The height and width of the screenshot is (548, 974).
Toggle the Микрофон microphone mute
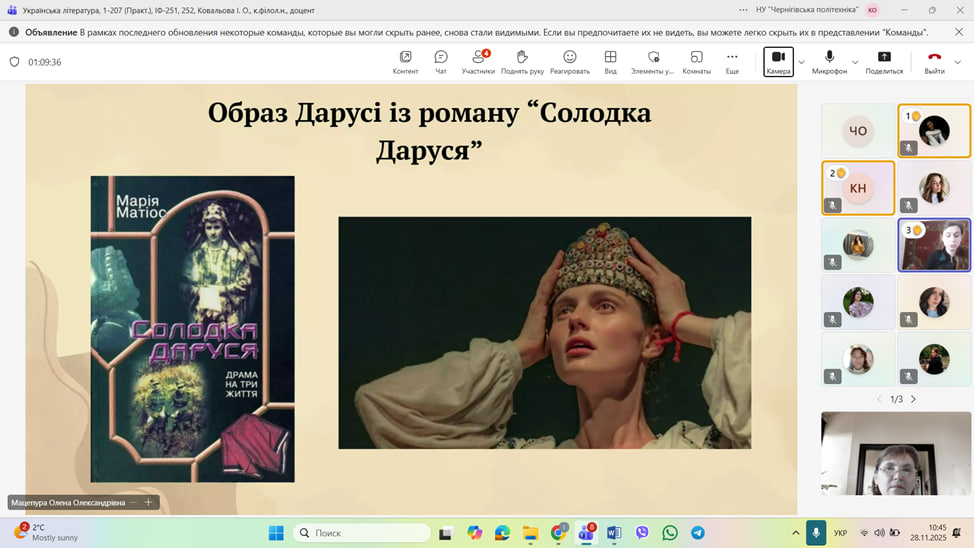829,61
